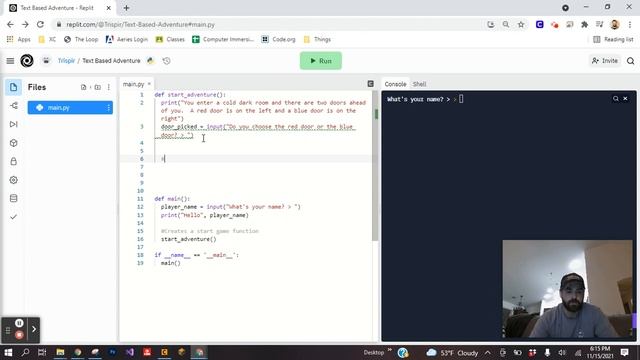Open the Apps bookmark
Screen dimensions: 640x360
[x=19, y=40]
